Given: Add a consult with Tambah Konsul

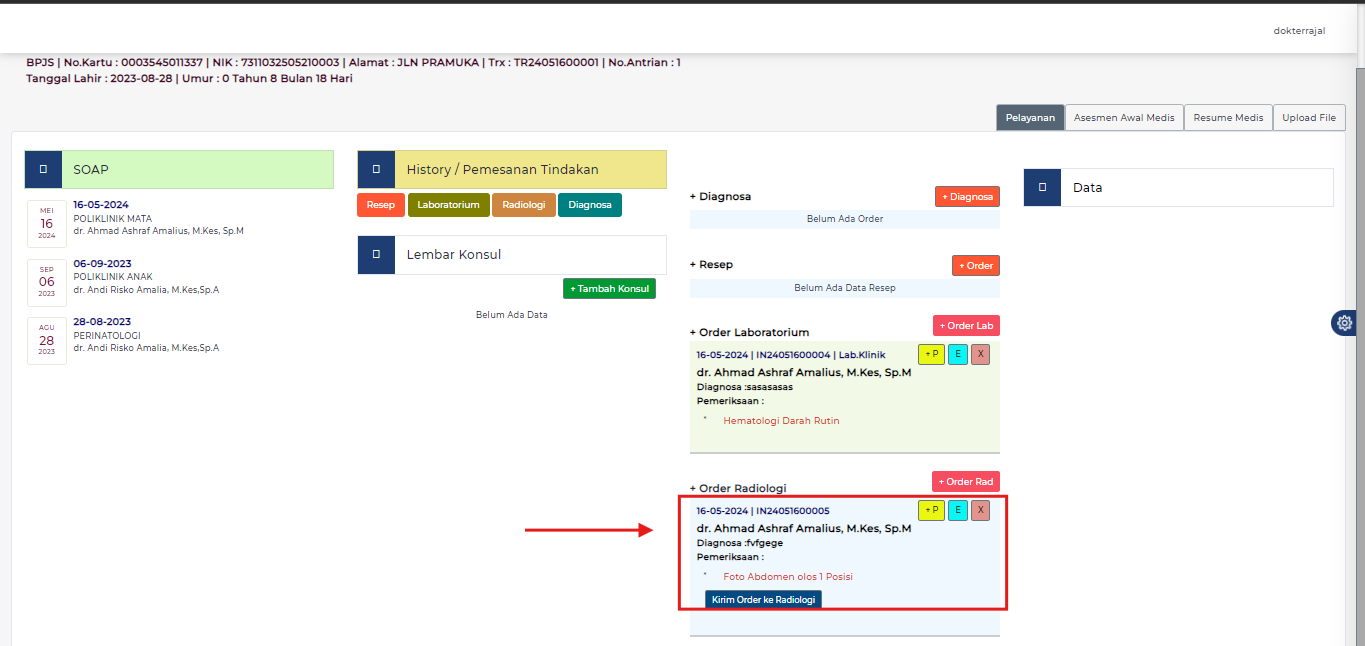Looking at the screenshot, I should click(609, 289).
